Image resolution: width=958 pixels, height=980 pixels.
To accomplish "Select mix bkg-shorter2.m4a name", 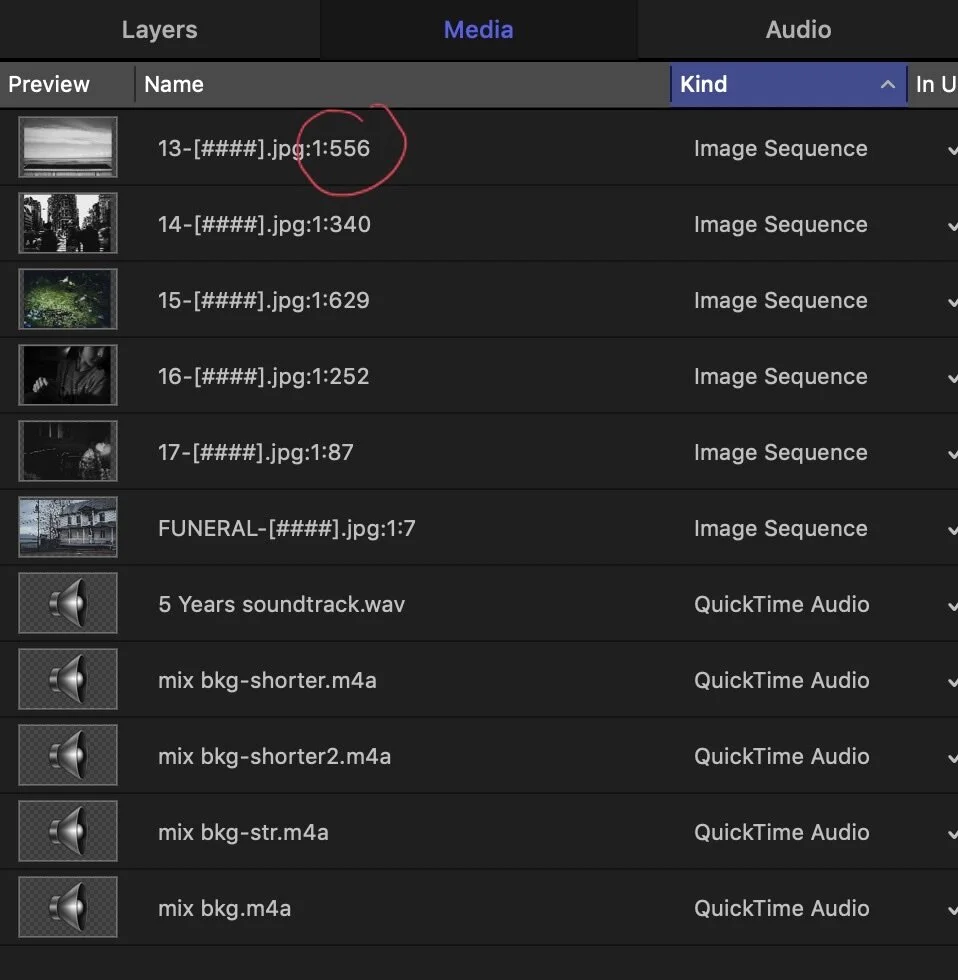I will tap(274, 757).
